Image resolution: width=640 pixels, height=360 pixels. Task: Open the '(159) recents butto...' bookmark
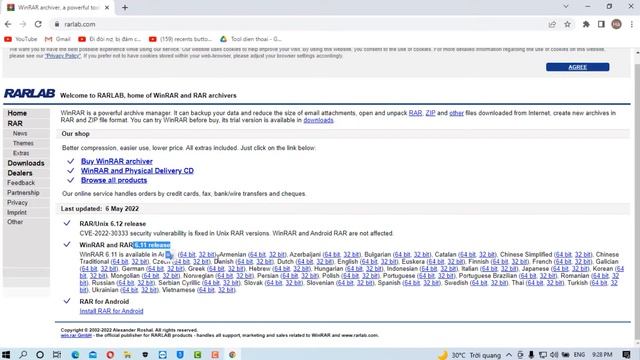pos(180,39)
